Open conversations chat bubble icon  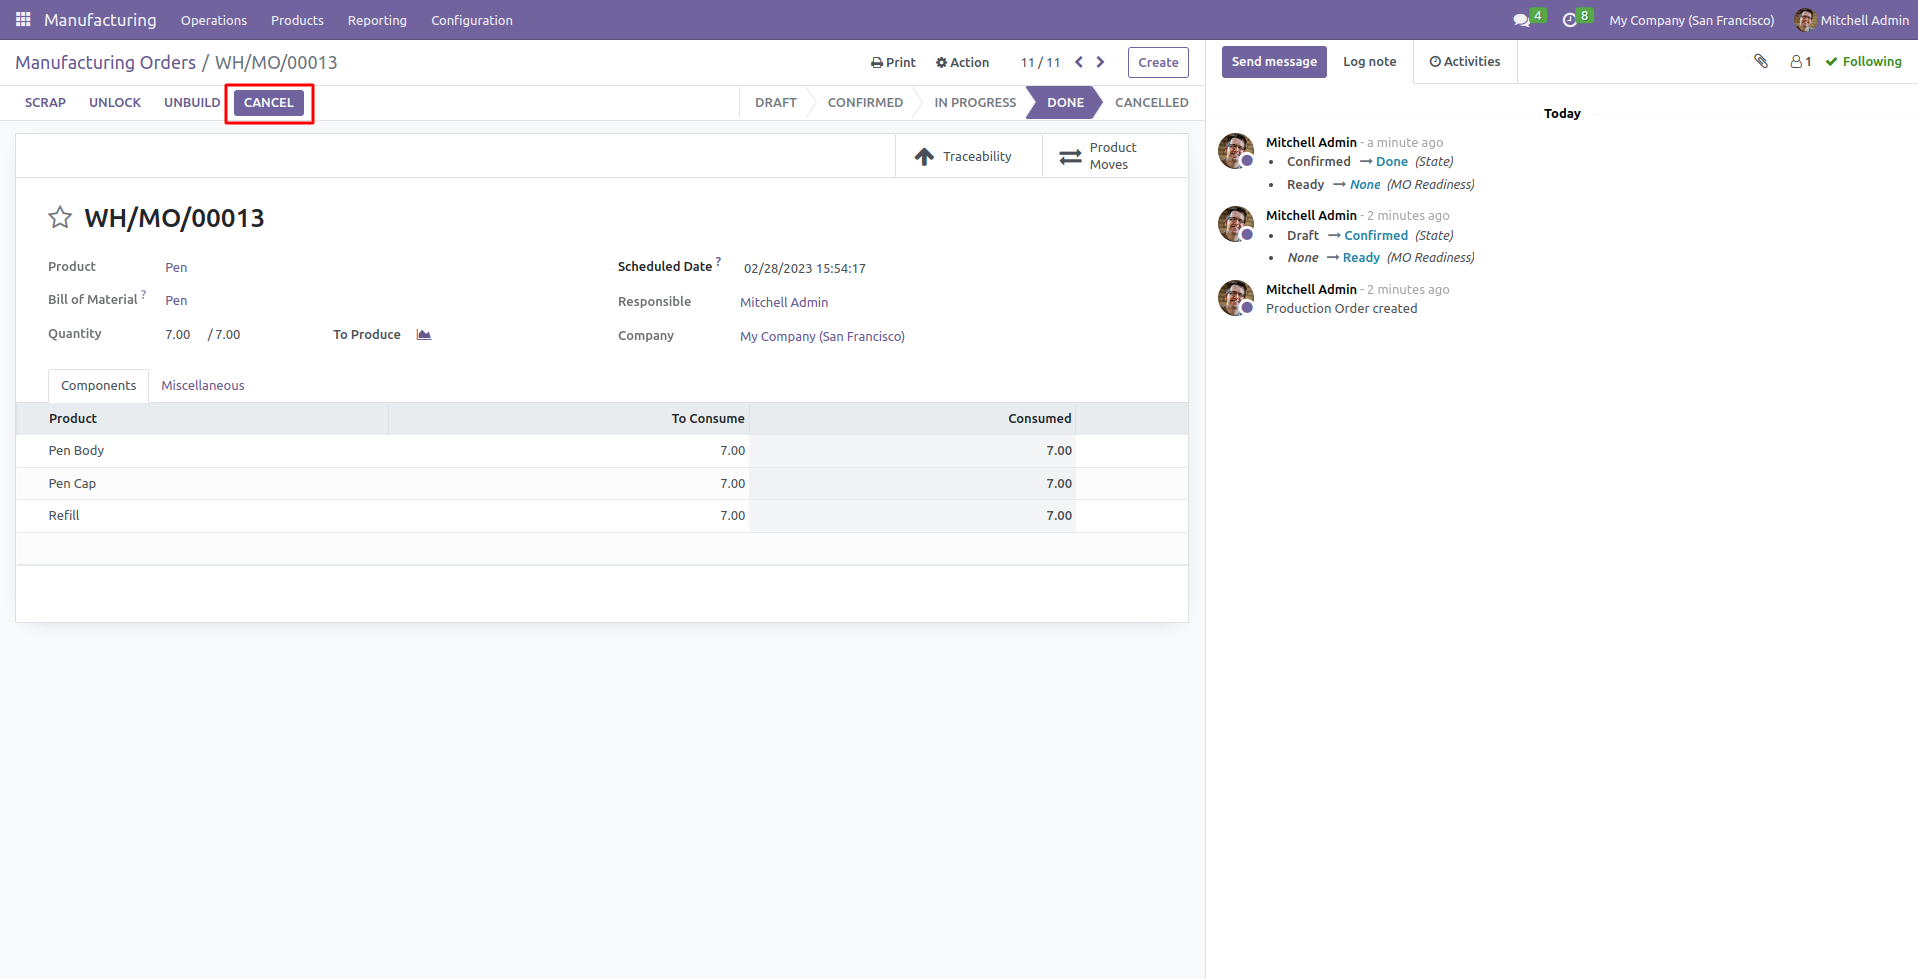point(1522,20)
